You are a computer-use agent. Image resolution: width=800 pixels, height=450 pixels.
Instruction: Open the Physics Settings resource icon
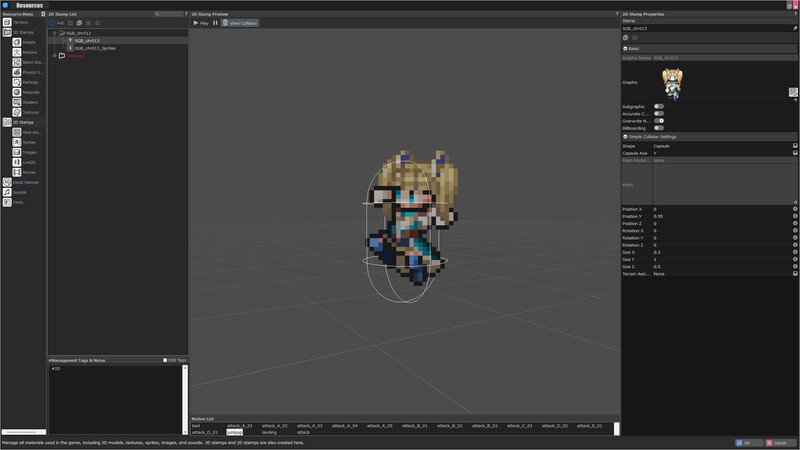pyautogui.click(x=17, y=72)
